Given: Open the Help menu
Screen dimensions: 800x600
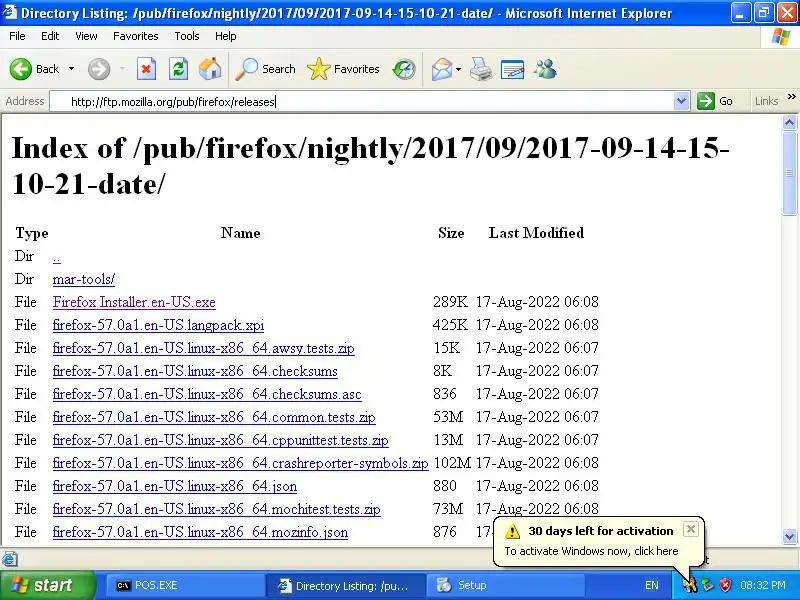Looking at the screenshot, I should coord(226,36).
